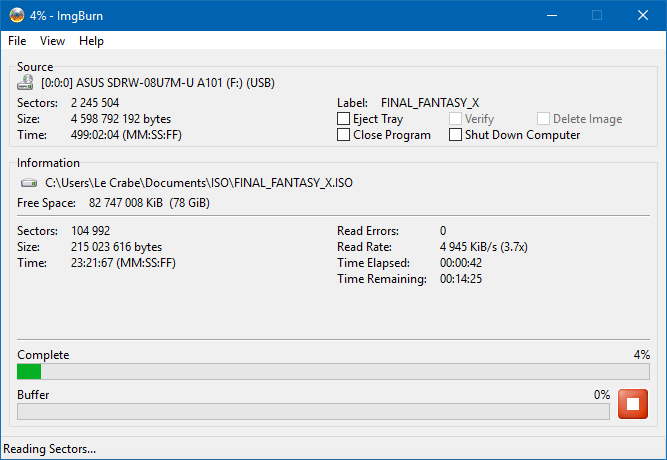Click the destination path FINAL_FANTASY_X.ISO
The width and height of the screenshot is (667, 460).
(x=199, y=183)
